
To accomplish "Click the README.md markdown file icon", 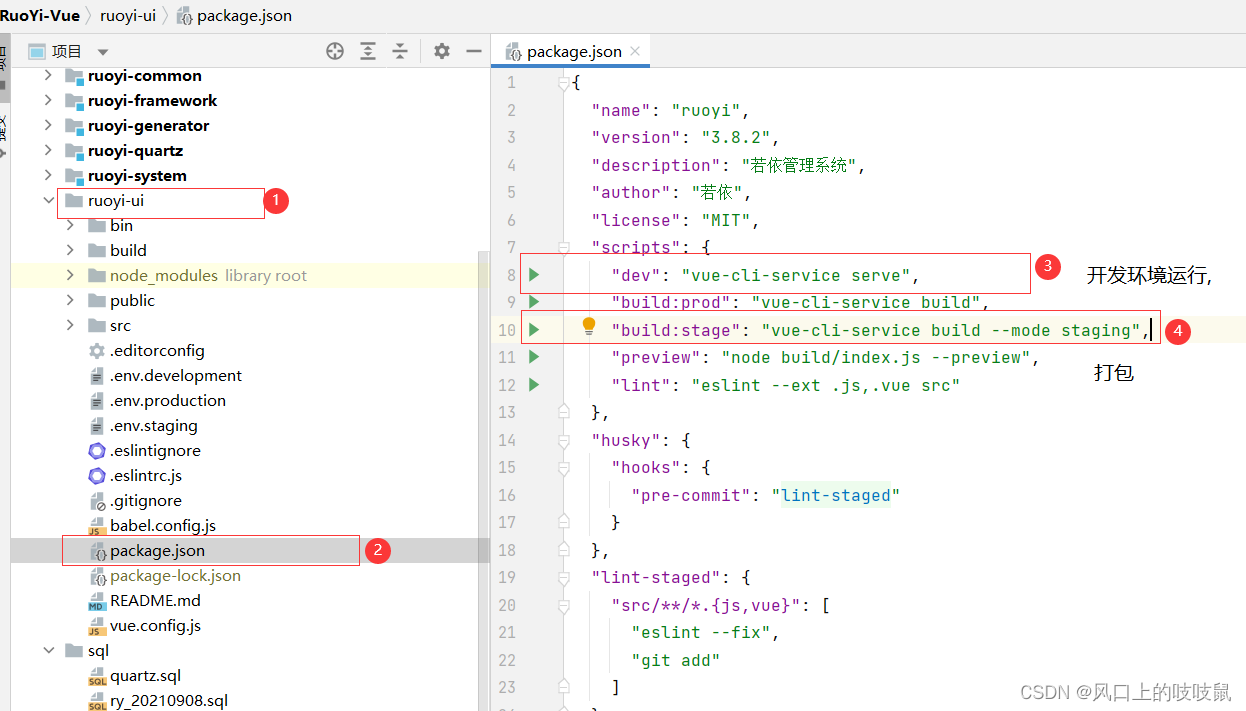I will tap(97, 601).
